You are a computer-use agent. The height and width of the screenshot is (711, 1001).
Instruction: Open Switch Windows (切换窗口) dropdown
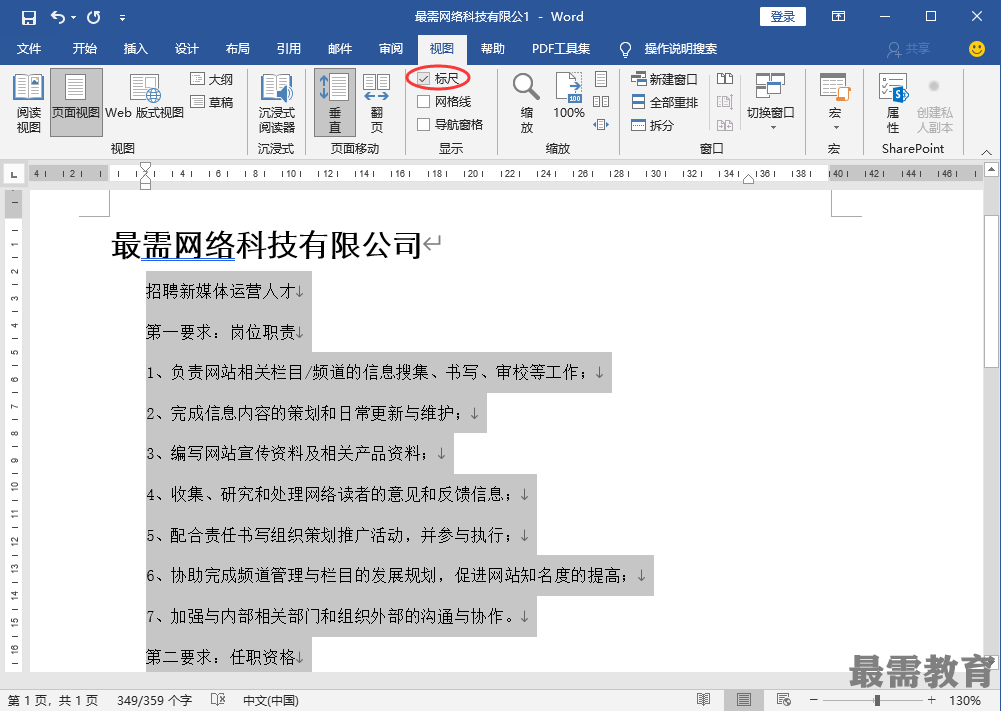[771, 103]
